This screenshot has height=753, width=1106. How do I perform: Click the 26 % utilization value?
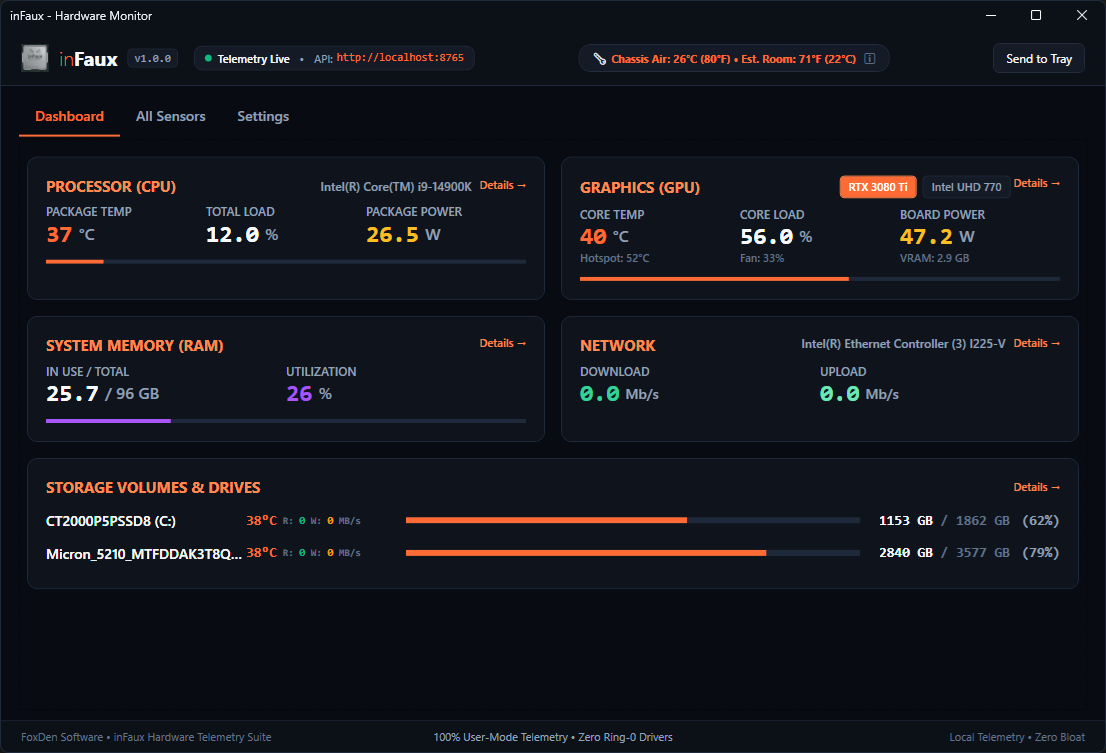click(309, 394)
